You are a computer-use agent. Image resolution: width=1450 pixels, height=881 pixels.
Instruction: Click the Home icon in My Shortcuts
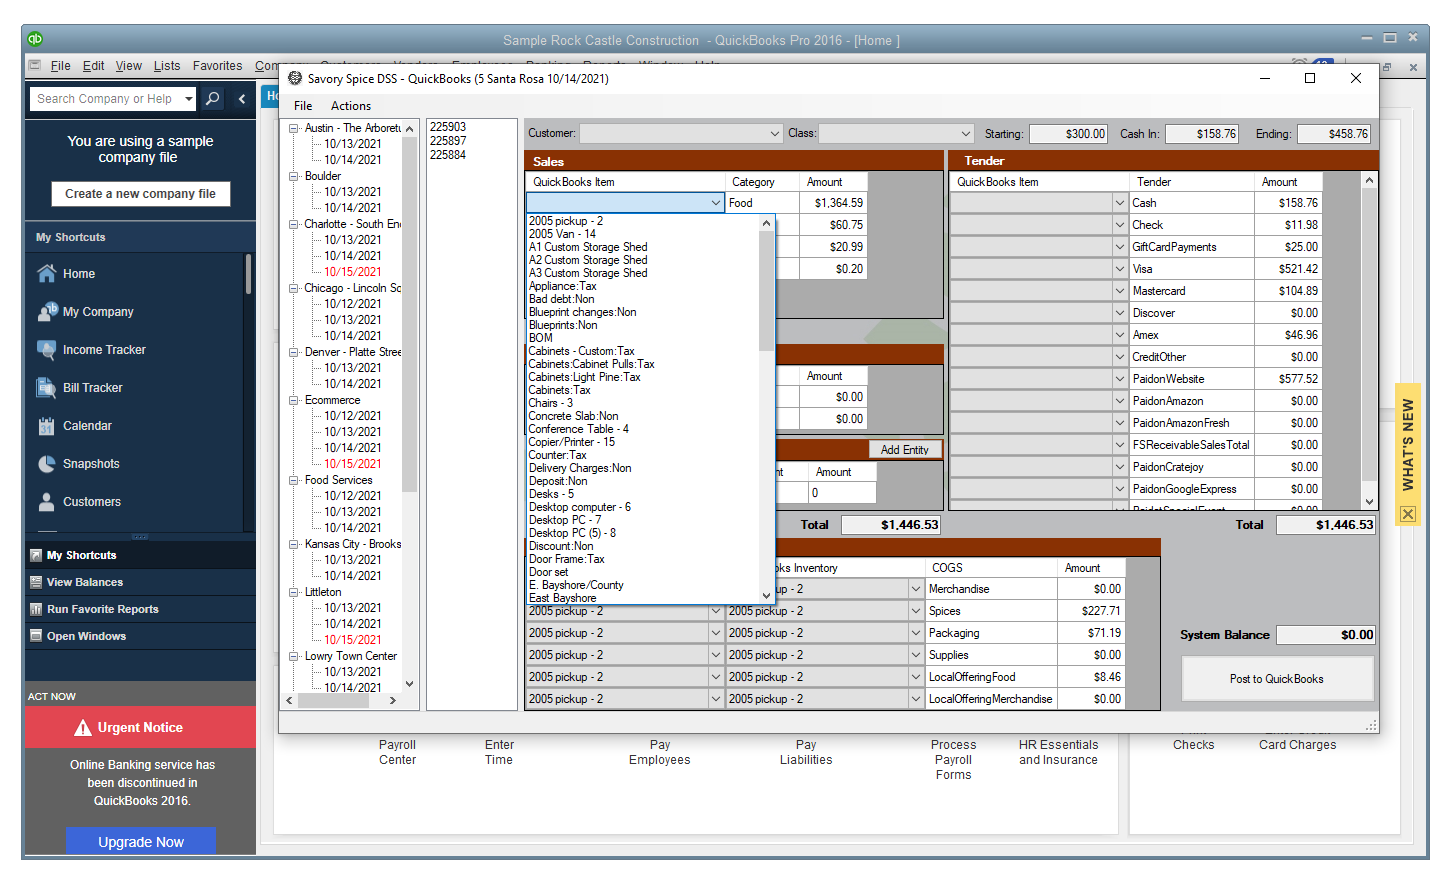46,274
